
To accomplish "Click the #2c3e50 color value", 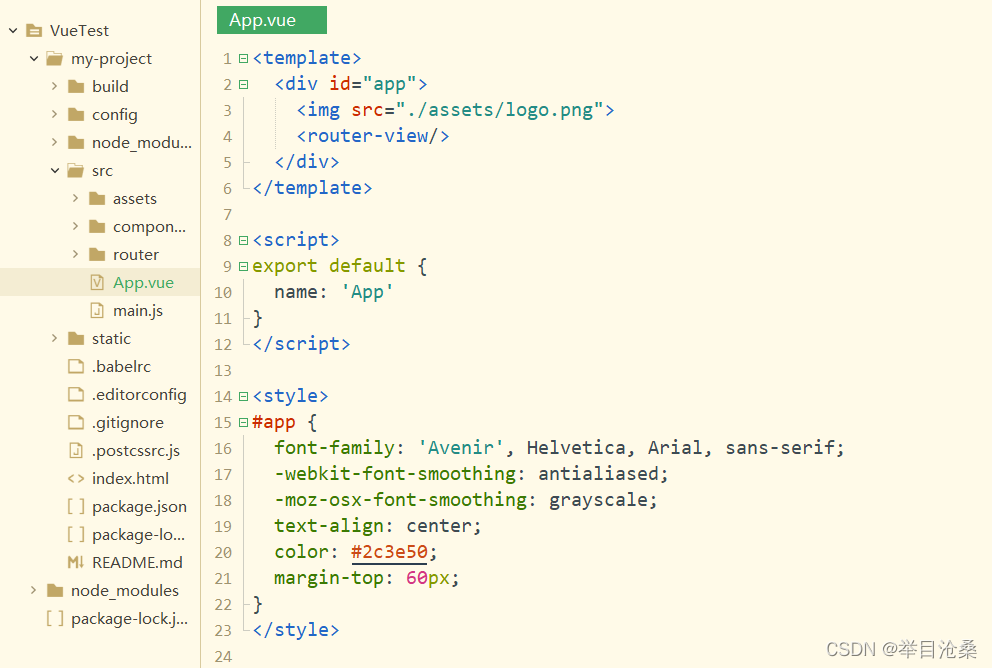I will (389, 552).
